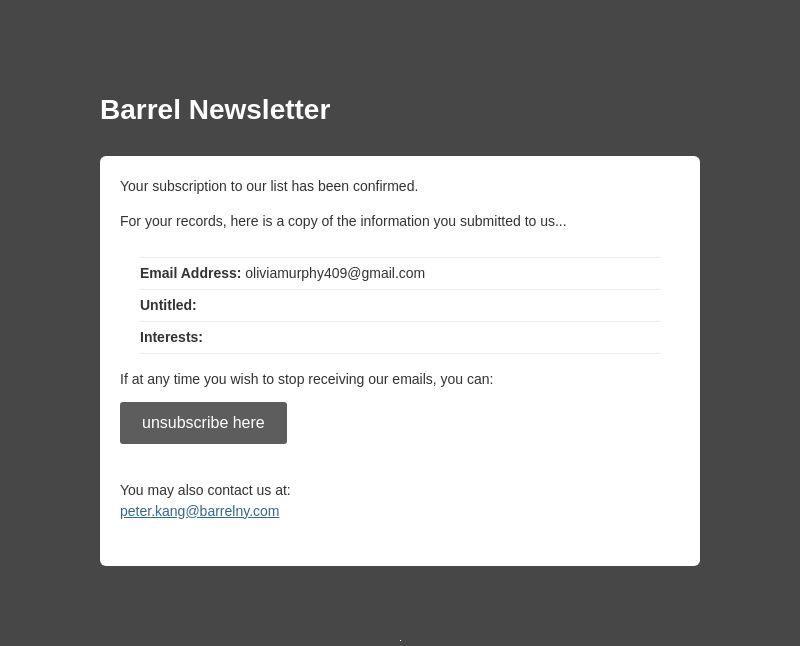Click the empty value area beside Untitled
Screen dimensions: 800x646
[428, 305]
